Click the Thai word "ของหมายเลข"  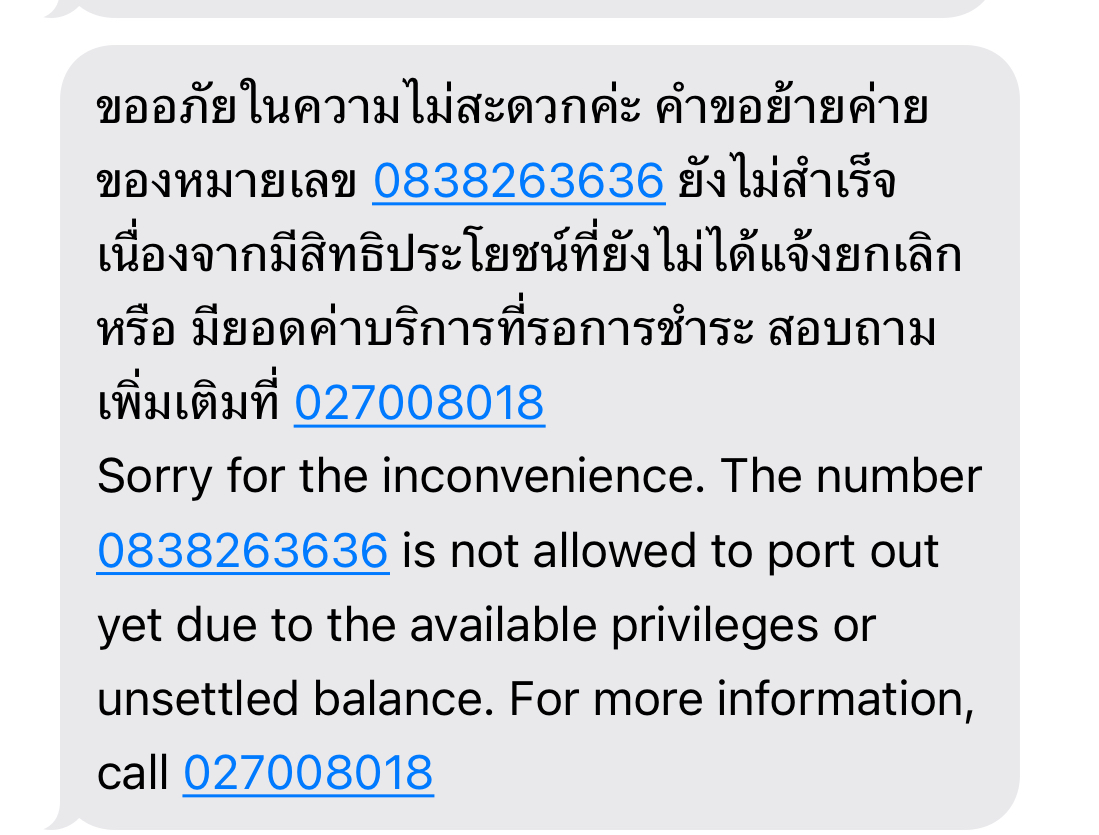(x=226, y=182)
